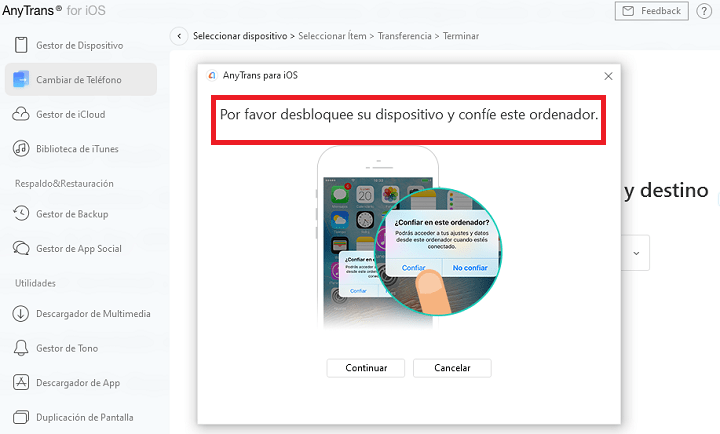Click the AnyTrans logo in dialog title
The height and width of the screenshot is (434, 720).
(212, 75)
